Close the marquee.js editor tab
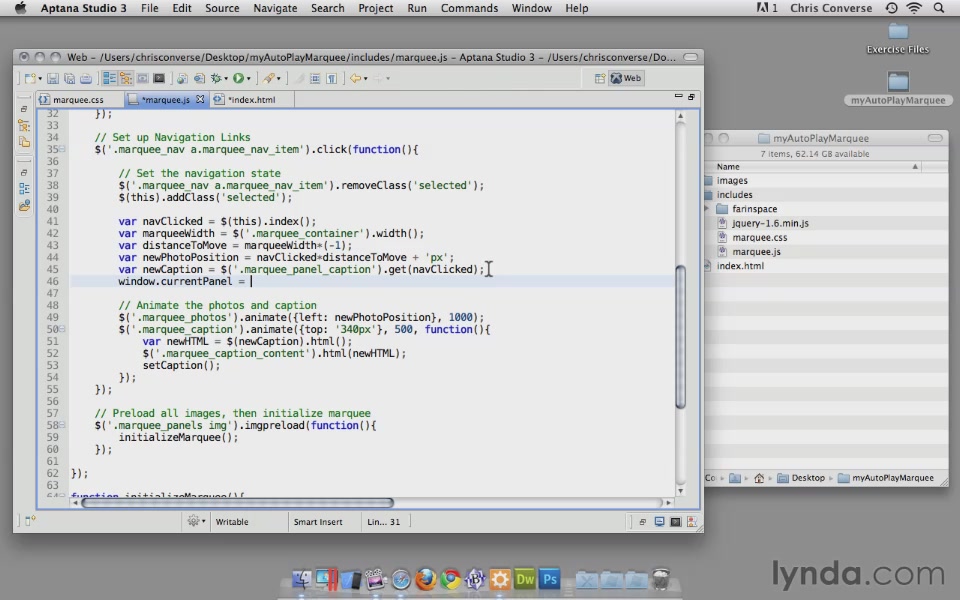Viewport: 960px width, 600px height. (x=200, y=99)
